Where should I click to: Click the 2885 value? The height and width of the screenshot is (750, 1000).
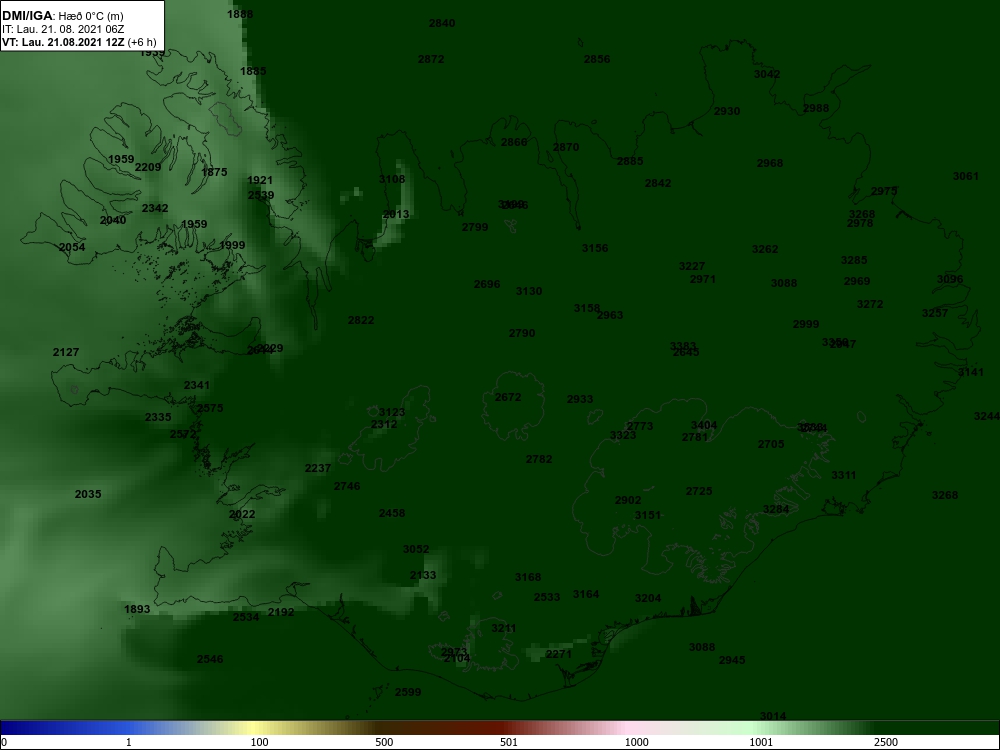click(630, 161)
